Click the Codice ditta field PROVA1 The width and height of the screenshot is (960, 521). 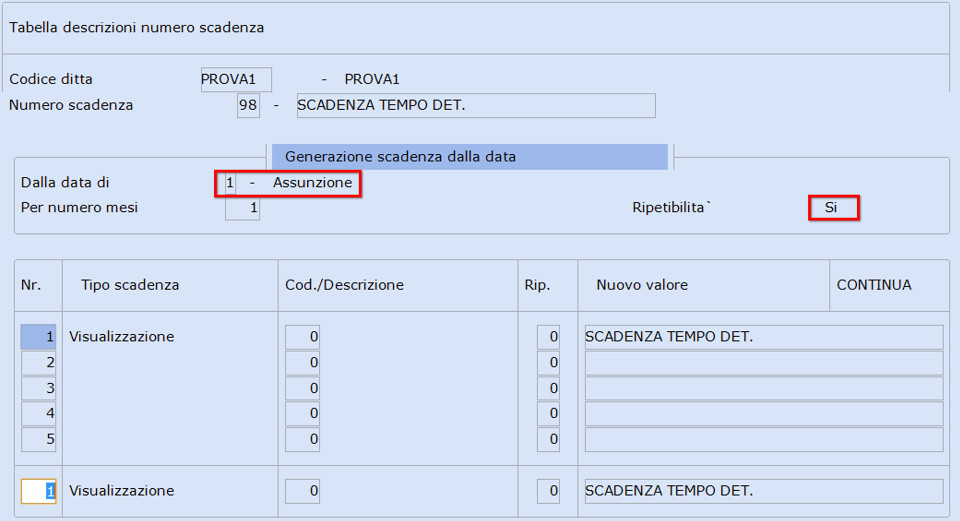[x=236, y=80]
